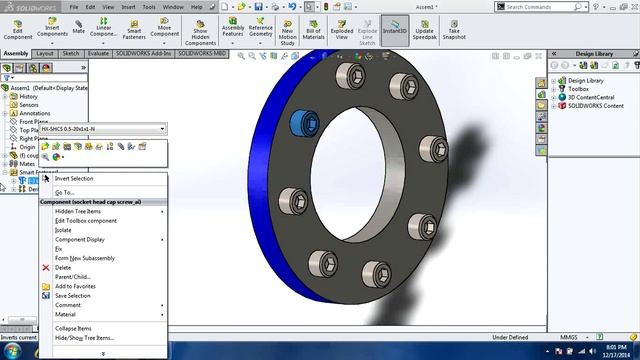Expand 3D ContentCentral node

coord(554,98)
